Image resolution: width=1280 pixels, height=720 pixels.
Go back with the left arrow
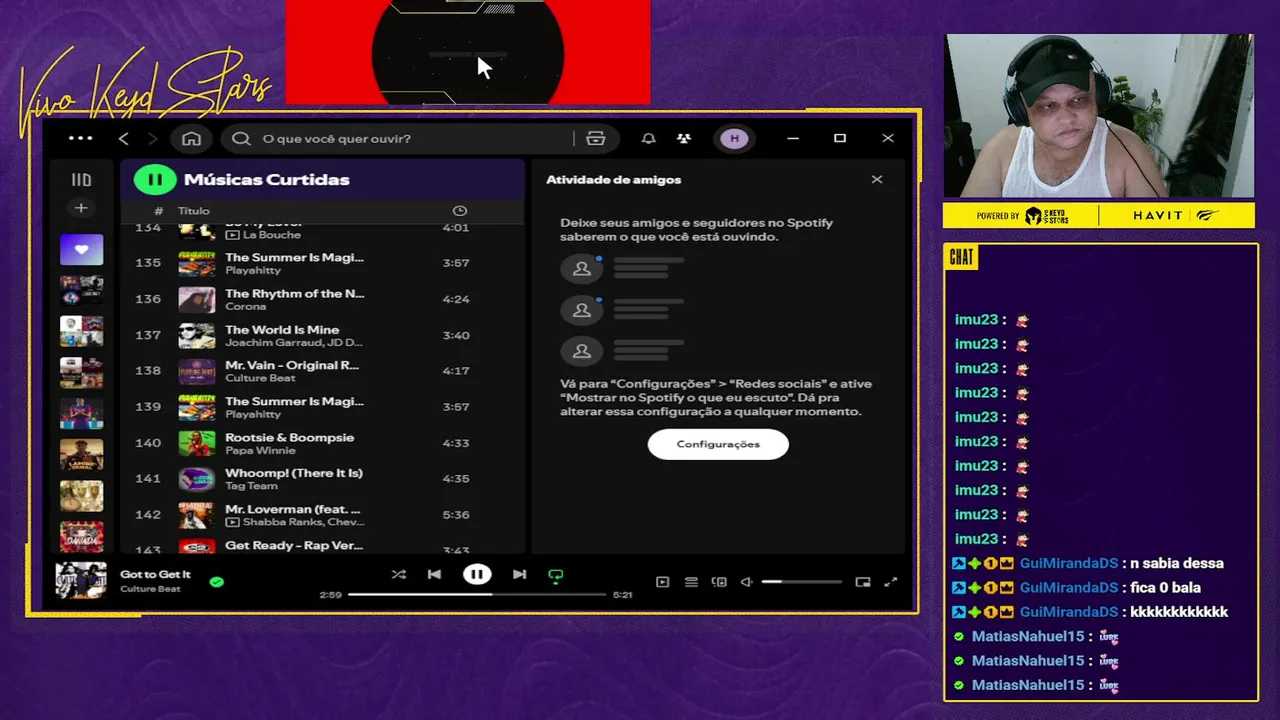pyautogui.click(x=124, y=138)
